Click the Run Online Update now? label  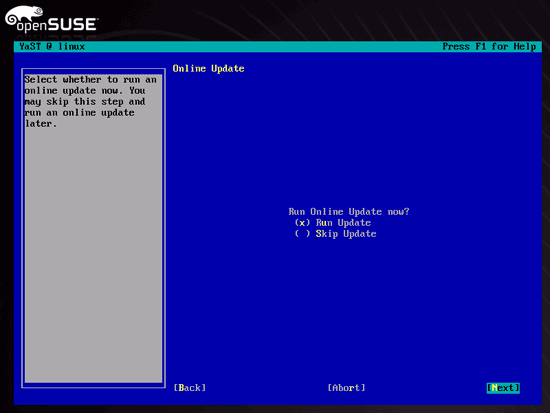coord(349,212)
